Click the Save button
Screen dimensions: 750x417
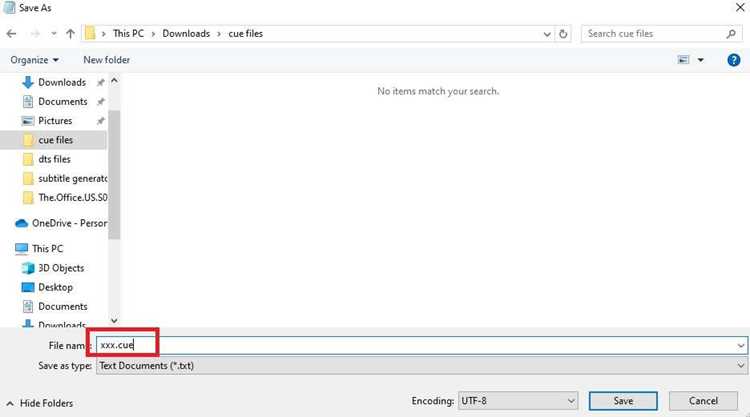click(x=623, y=401)
